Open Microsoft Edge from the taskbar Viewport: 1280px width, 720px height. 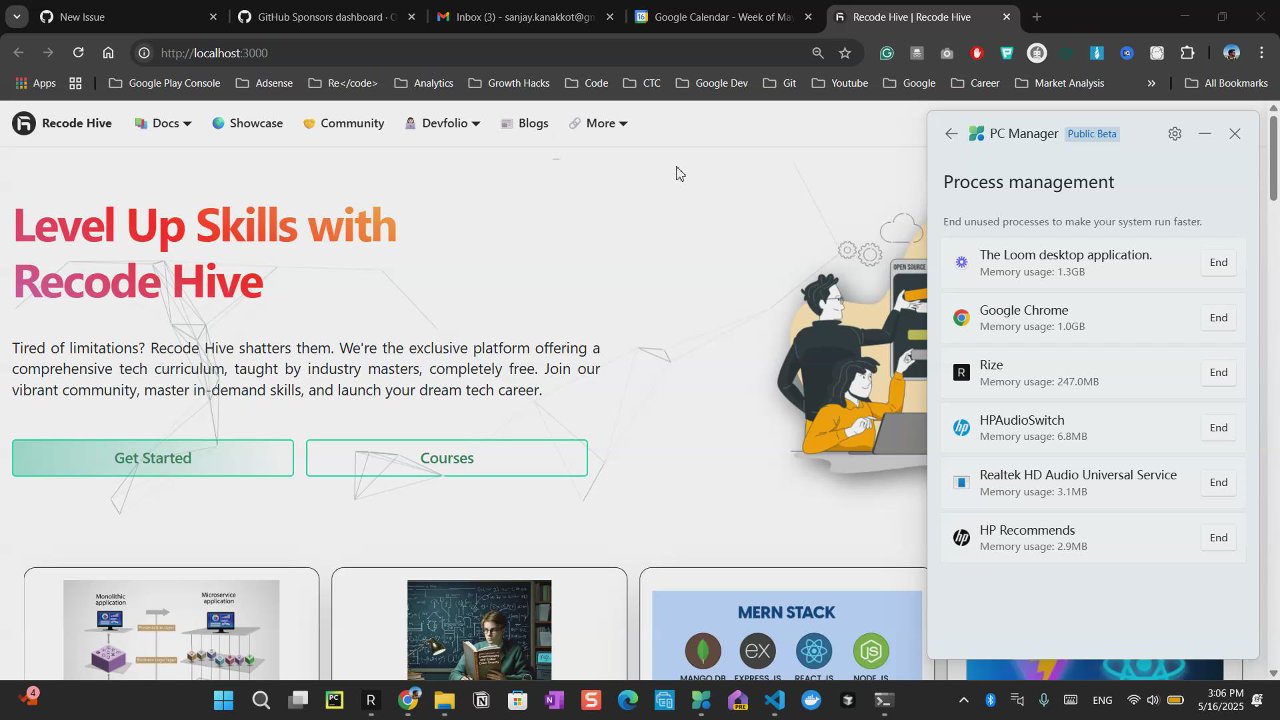click(628, 700)
